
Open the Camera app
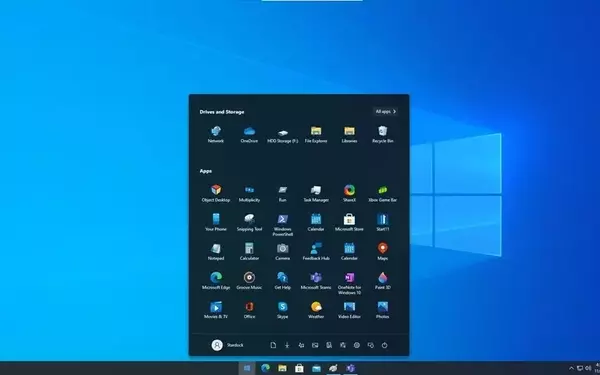click(x=282, y=251)
